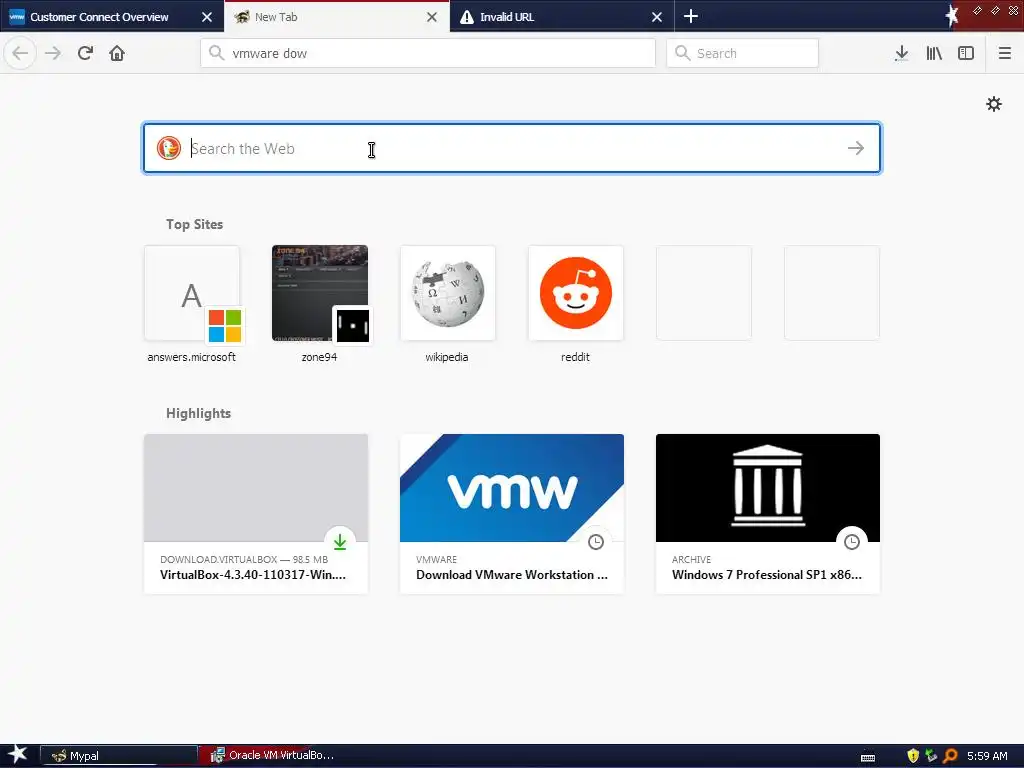The width and height of the screenshot is (1024, 768).
Task: Open the Download VMware Workstation highlight
Action: point(511,514)
